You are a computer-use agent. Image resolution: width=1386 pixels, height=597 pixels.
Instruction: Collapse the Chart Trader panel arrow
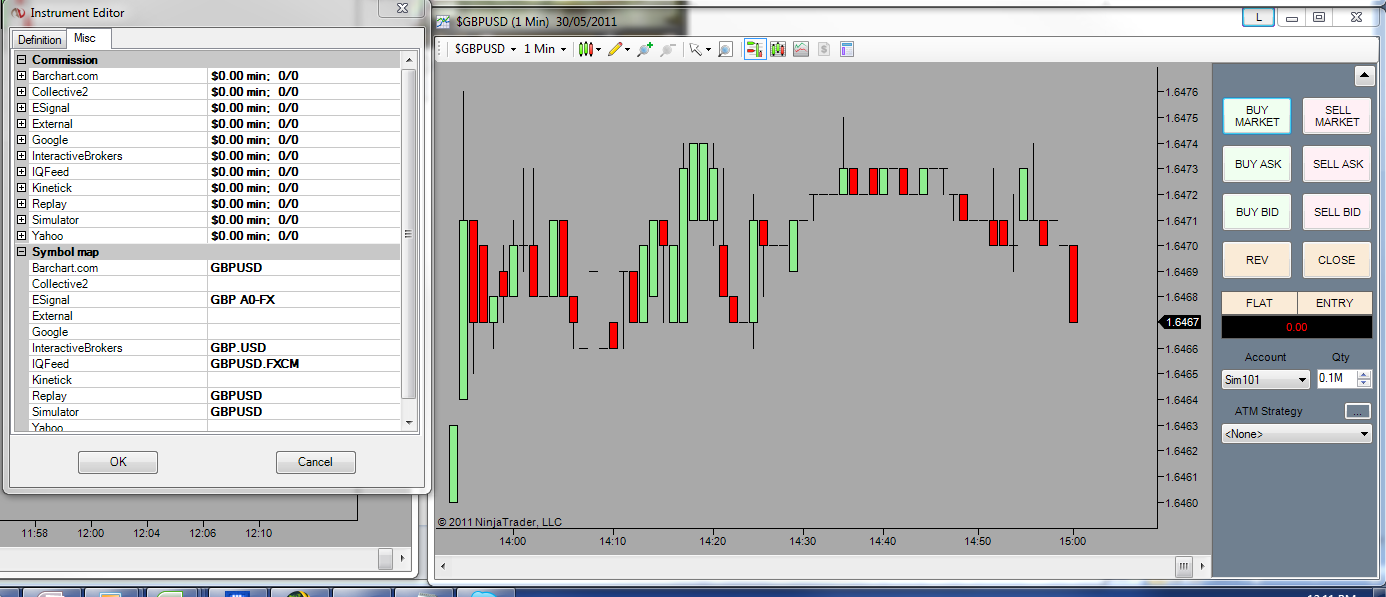pyautogui.click(x=1364, y=76)
